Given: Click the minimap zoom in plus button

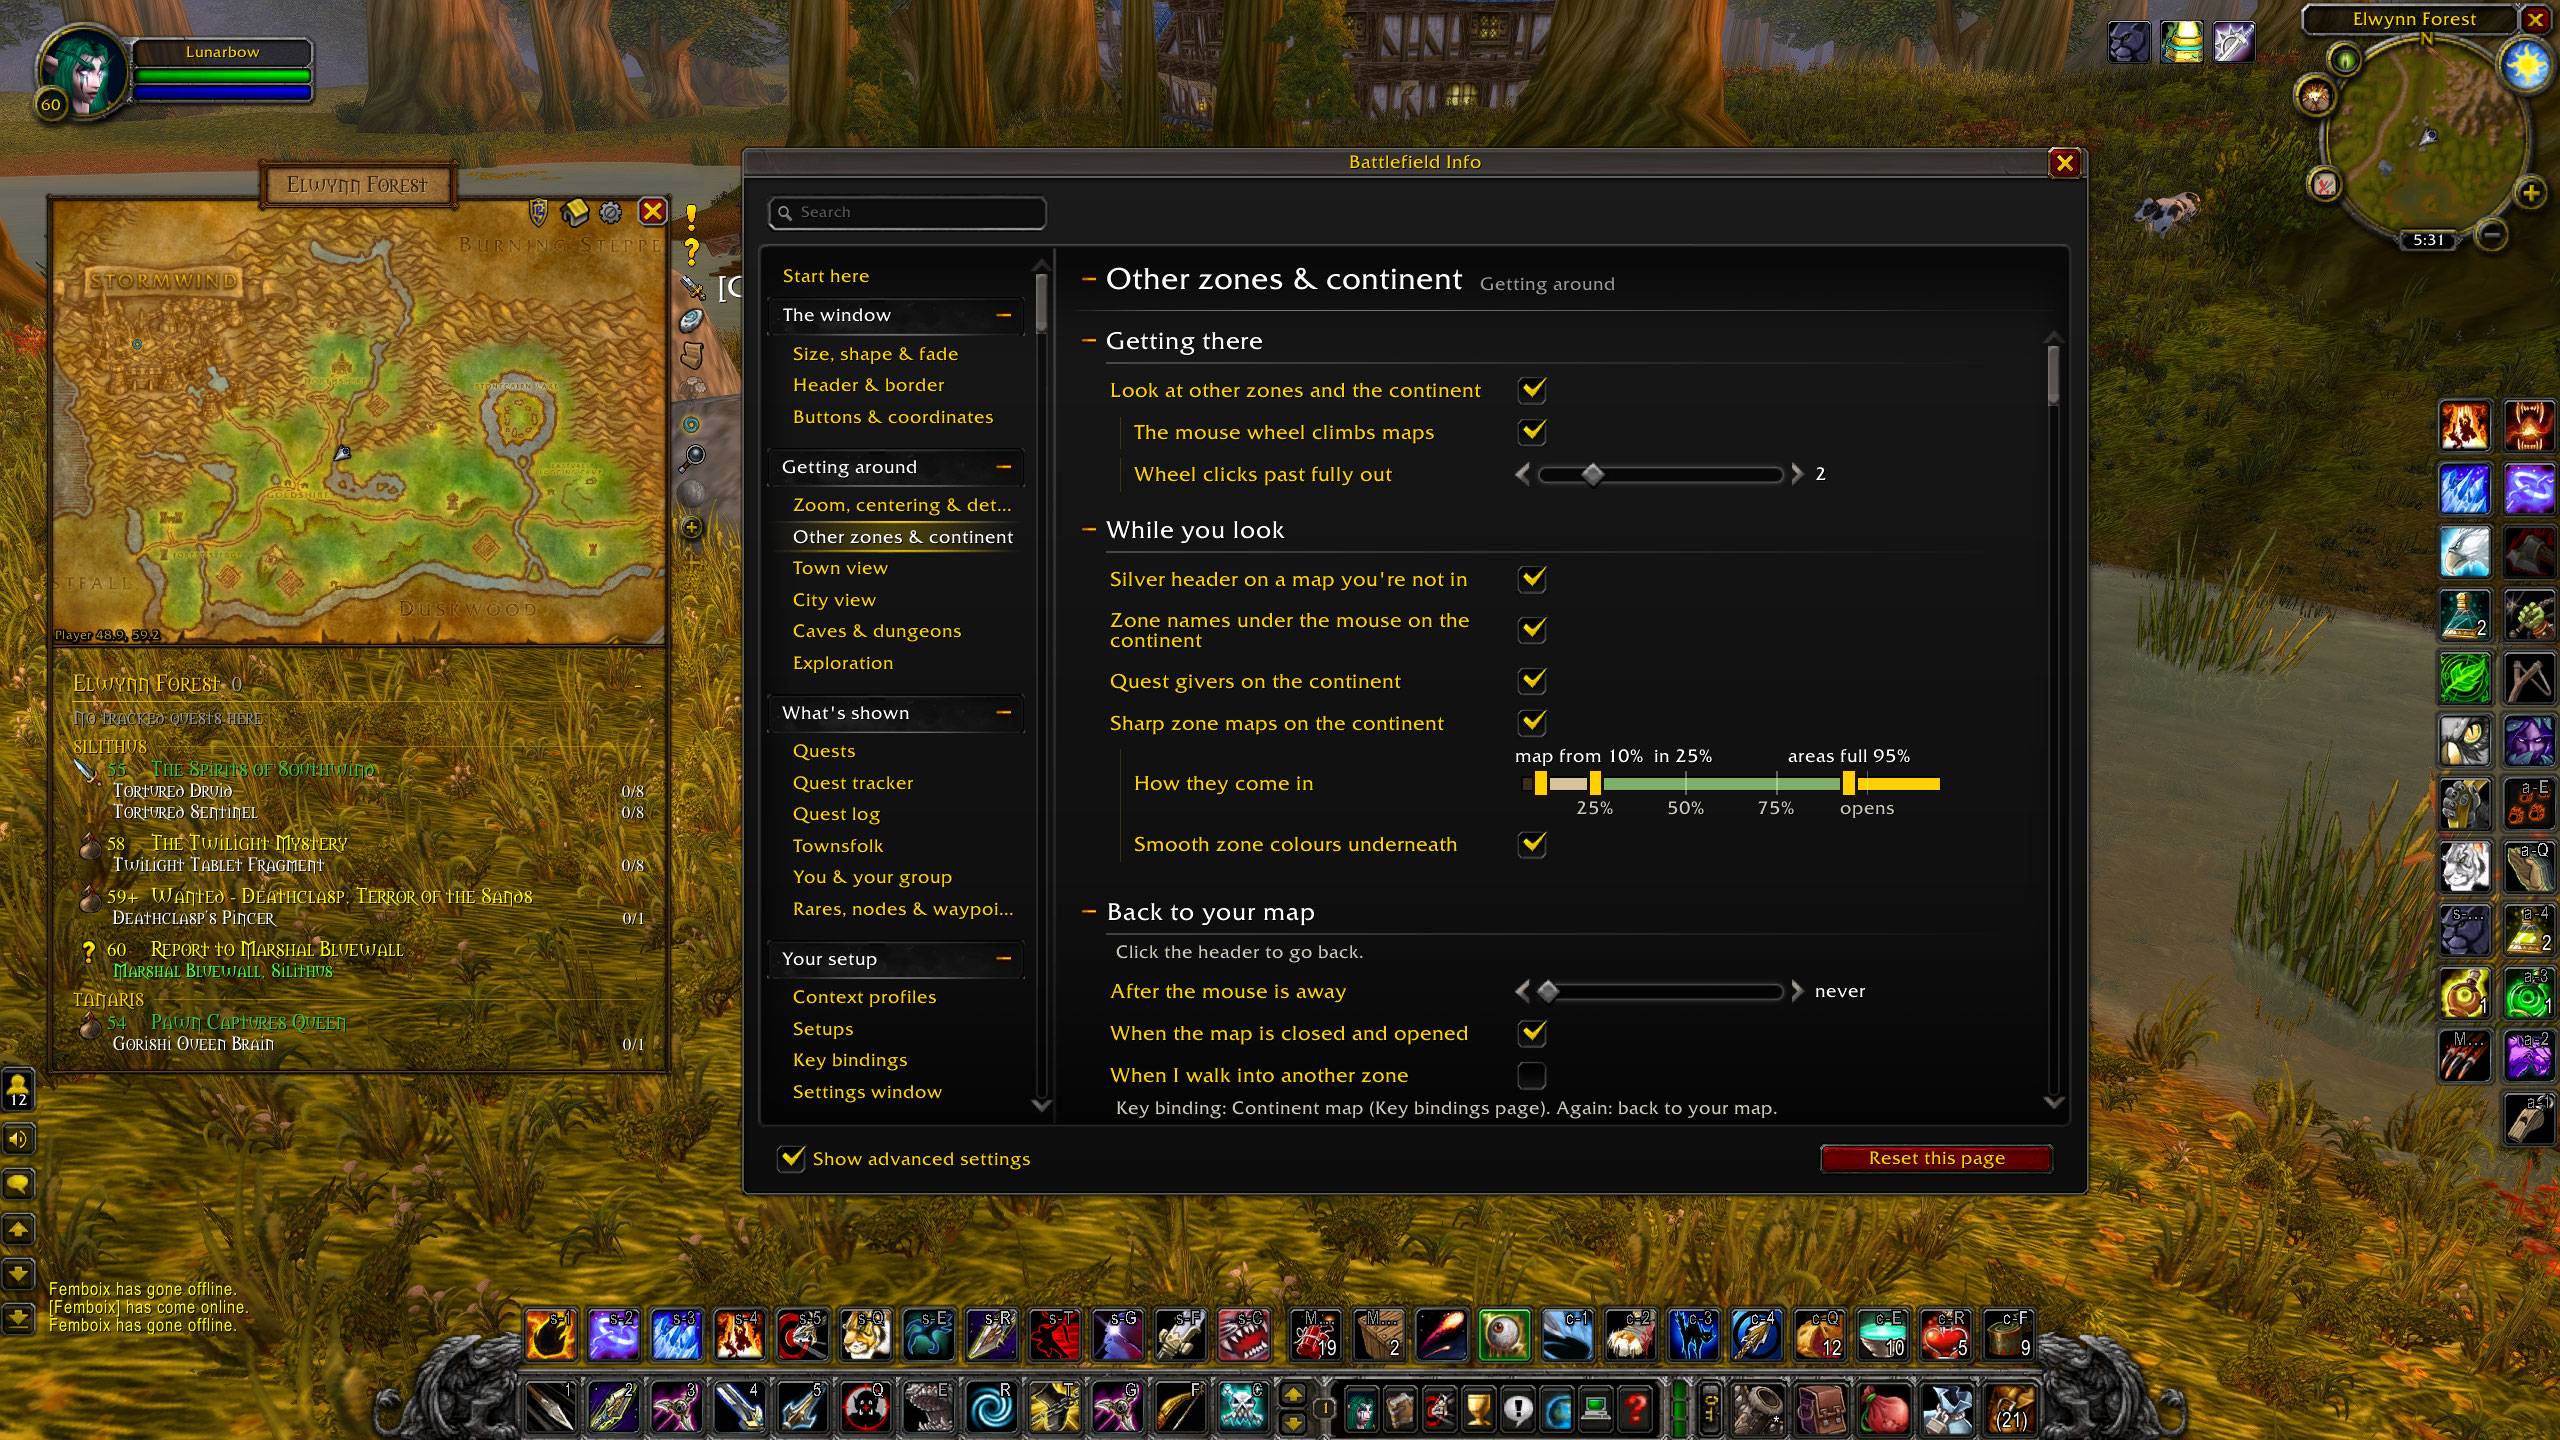Looking at the screenshot, I should [x=2530, y=193].
